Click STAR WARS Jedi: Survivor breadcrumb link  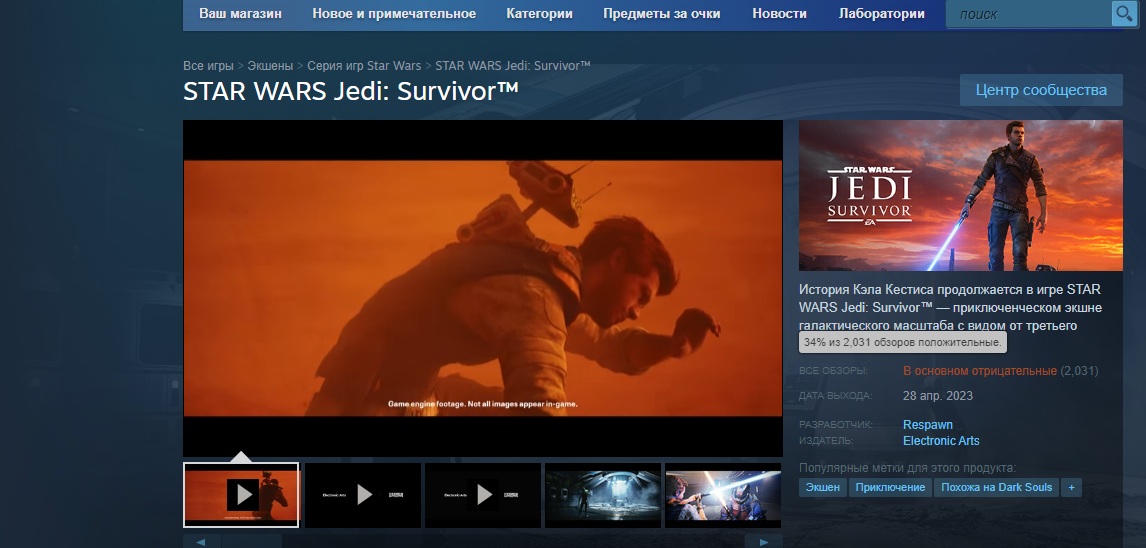(x=513, y=66)
